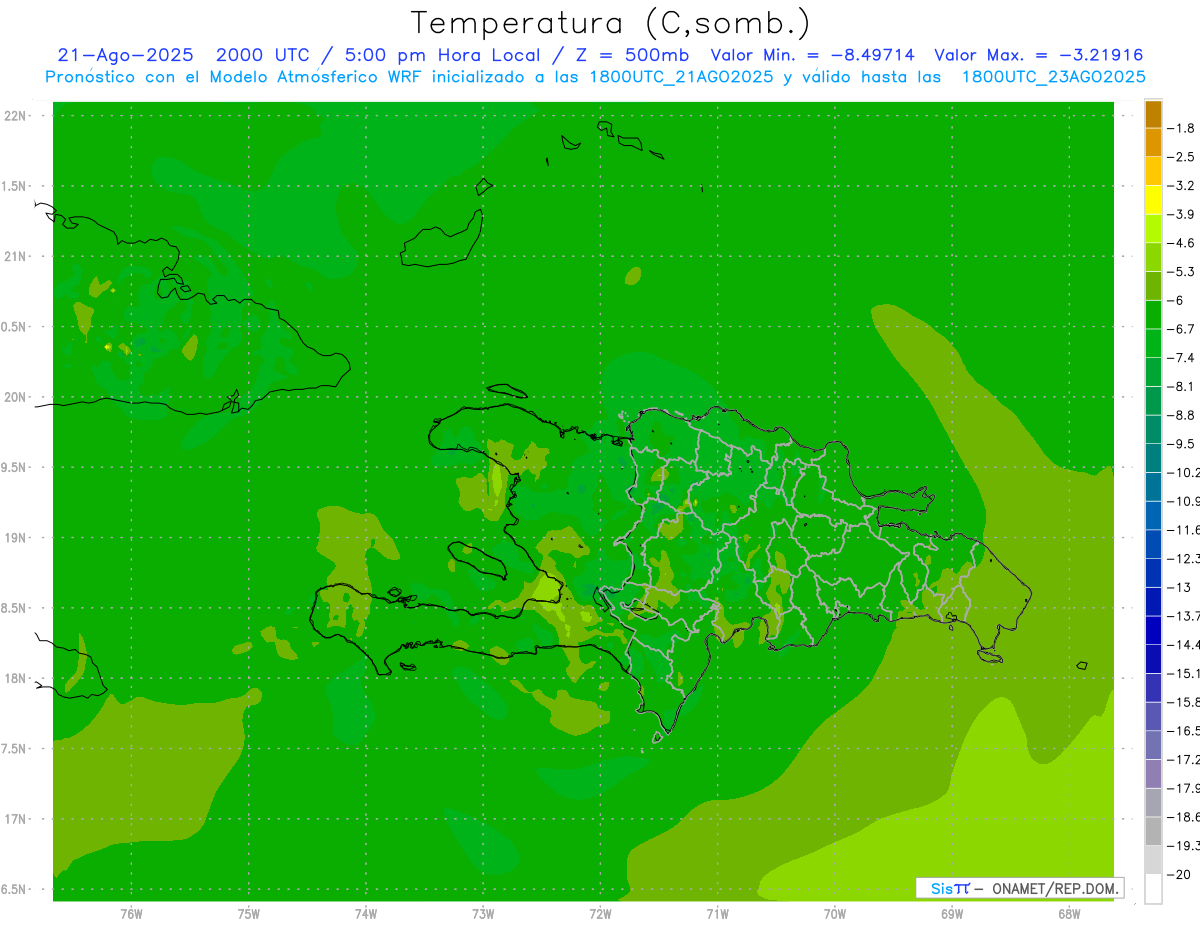
Task: Click the '19N' latitude axis label
Action: (x=15, y=537)
